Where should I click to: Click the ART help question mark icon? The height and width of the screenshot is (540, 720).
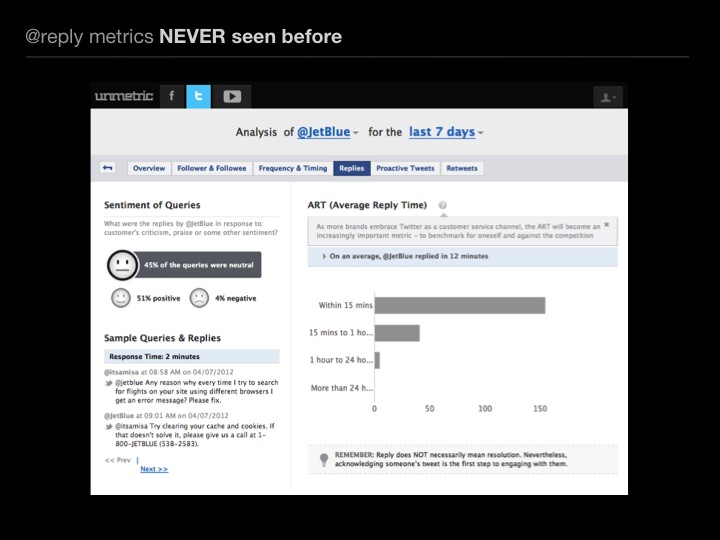pyautogui.click(x=443, y=205)
